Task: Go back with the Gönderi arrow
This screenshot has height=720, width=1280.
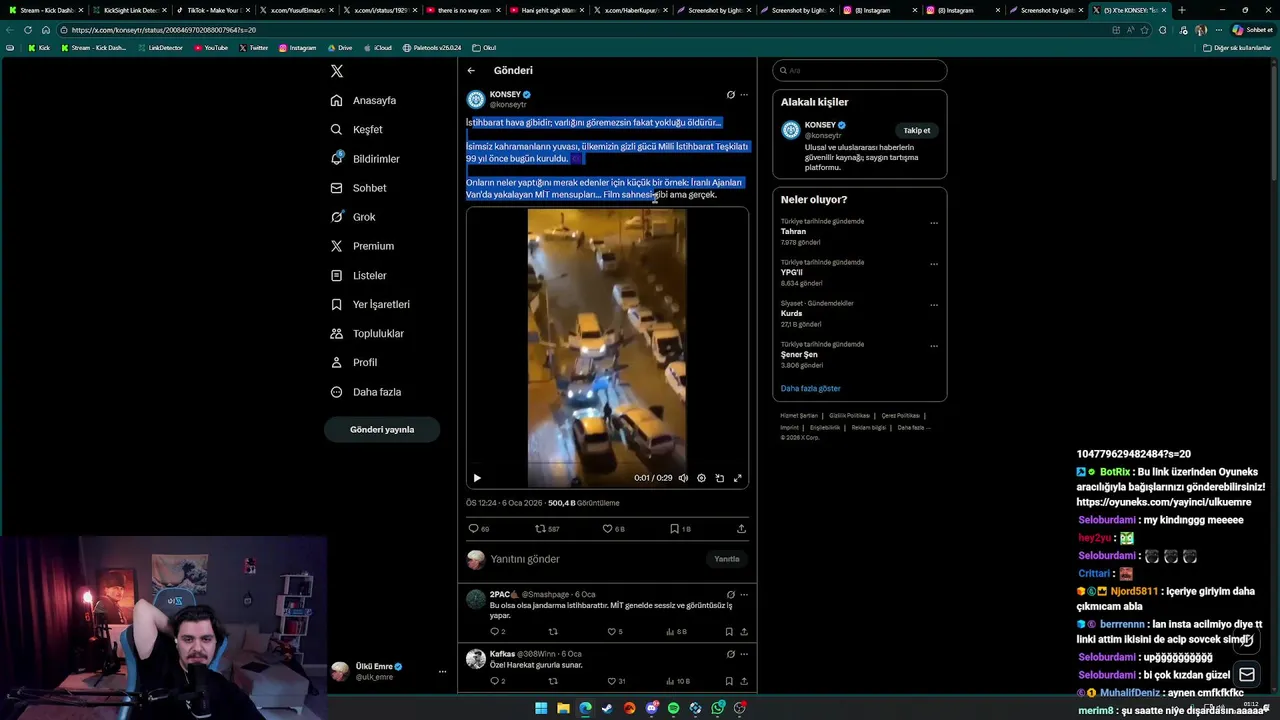Action: pos(471,71)
